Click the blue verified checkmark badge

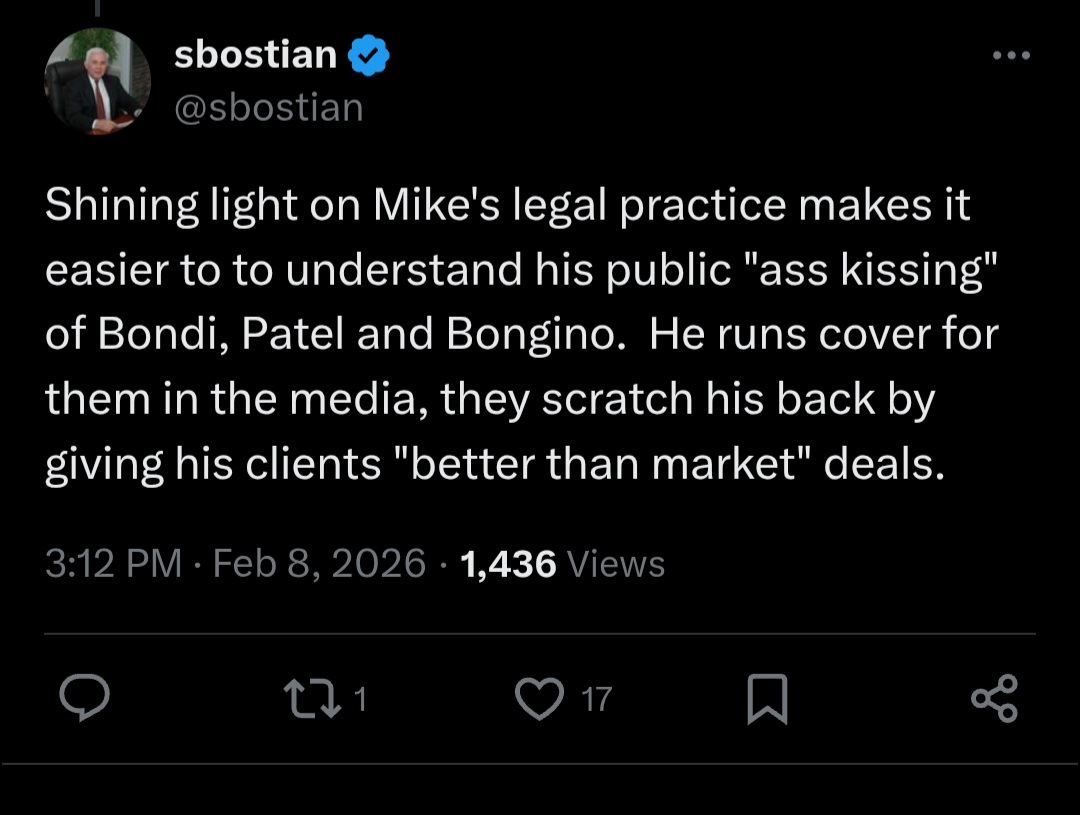click(x=368, y=56)
